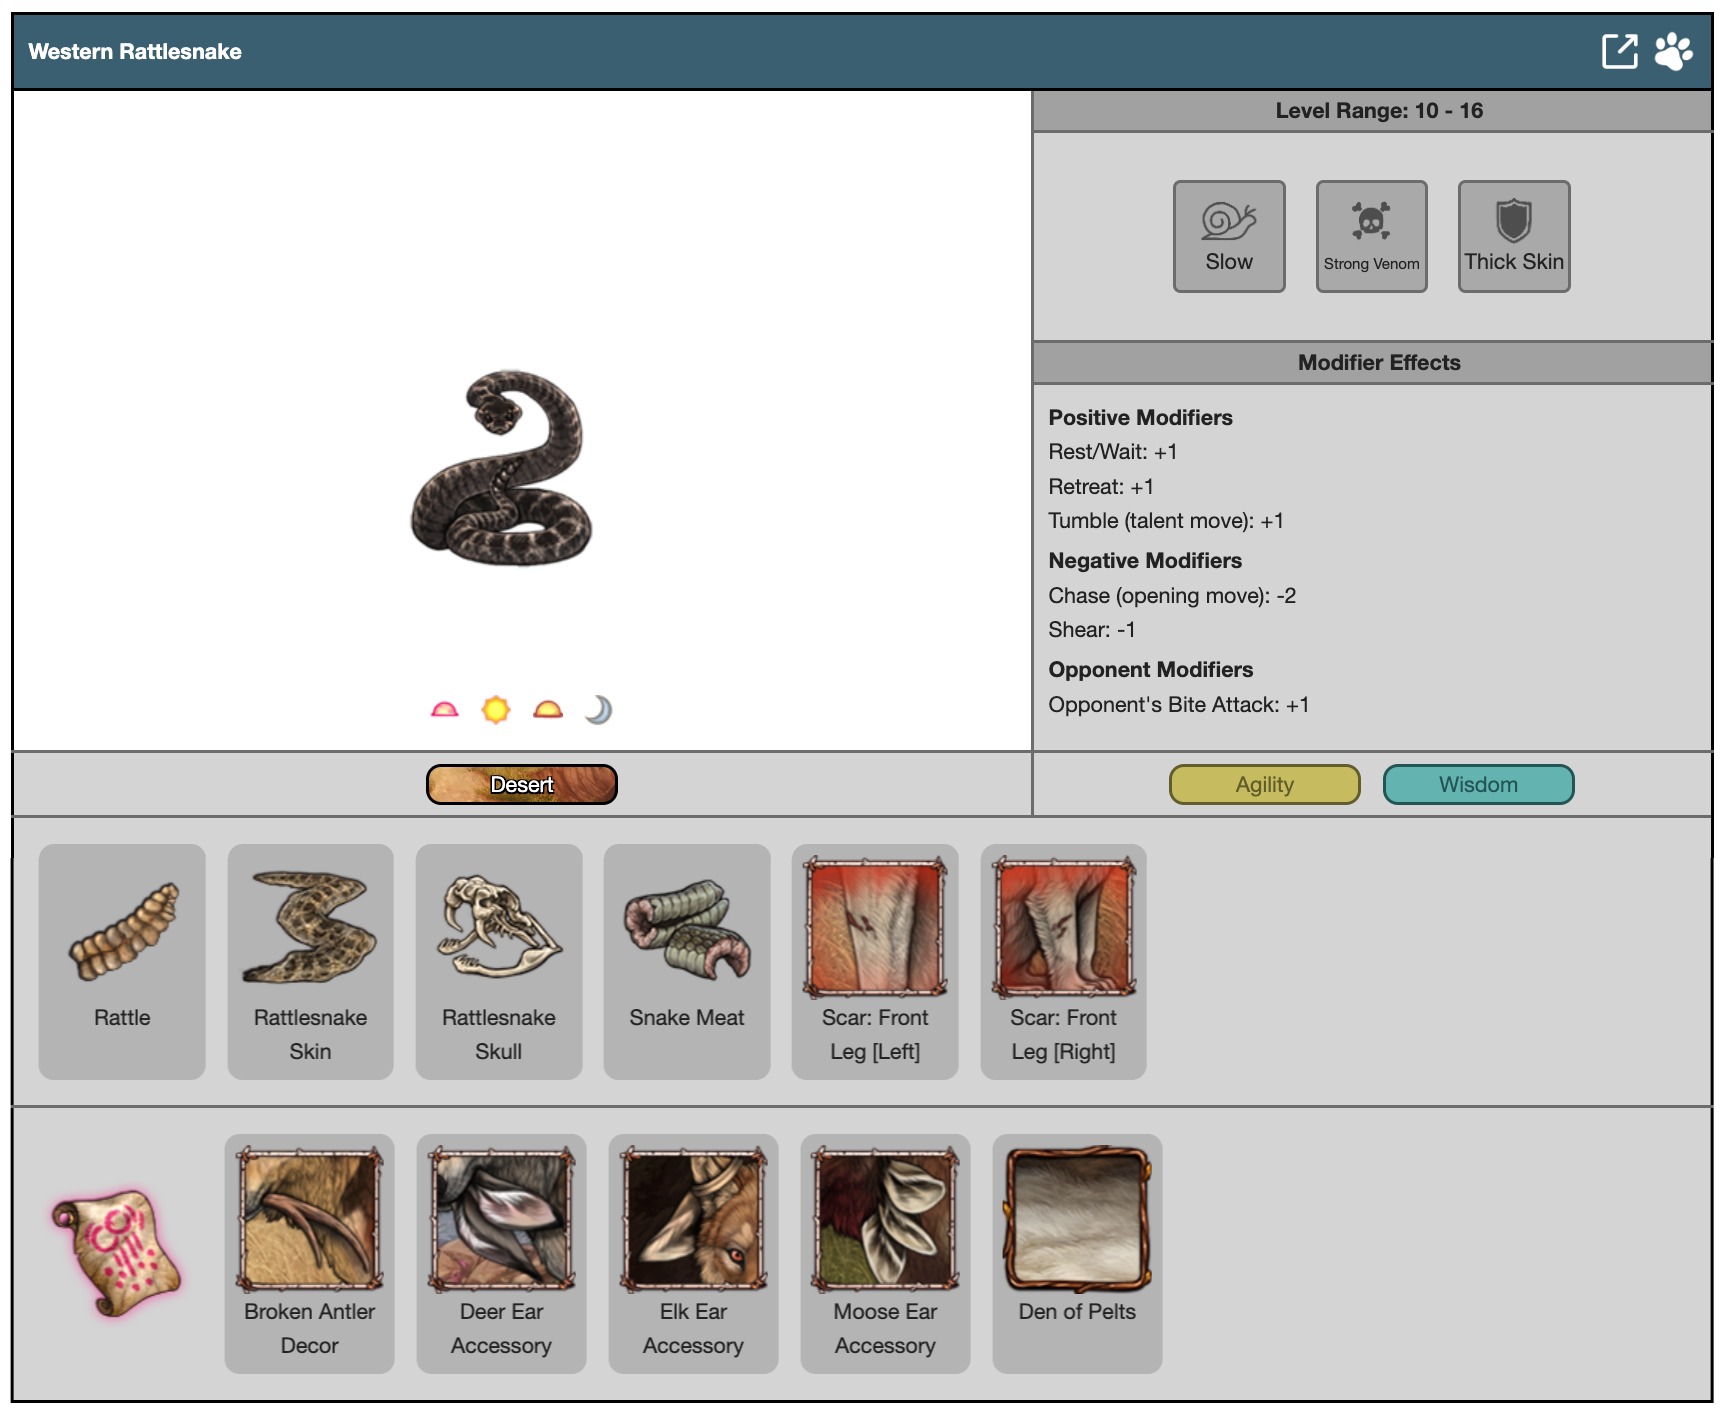Click the Agility stat button
Viewport: 1721px width, 1414px height.
1264,785
